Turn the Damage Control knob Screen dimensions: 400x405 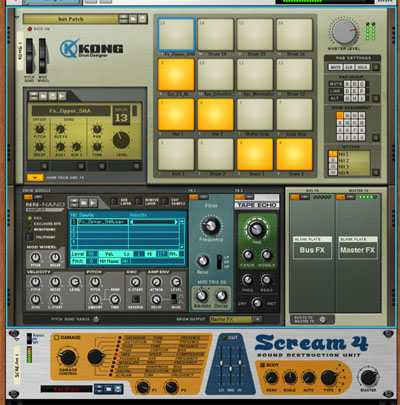click(67, 357)
